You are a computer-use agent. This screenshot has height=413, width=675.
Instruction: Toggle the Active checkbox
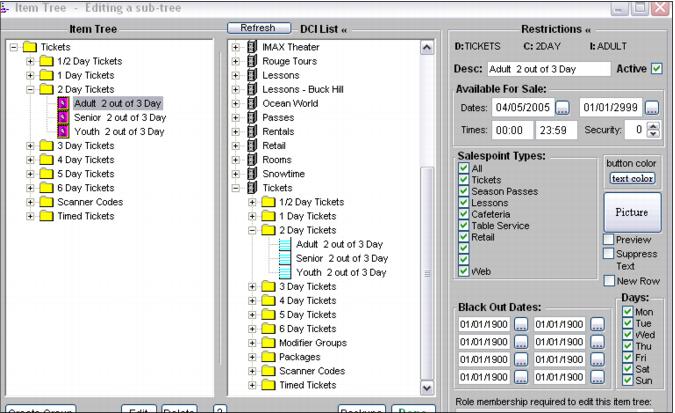pos(656,69)
